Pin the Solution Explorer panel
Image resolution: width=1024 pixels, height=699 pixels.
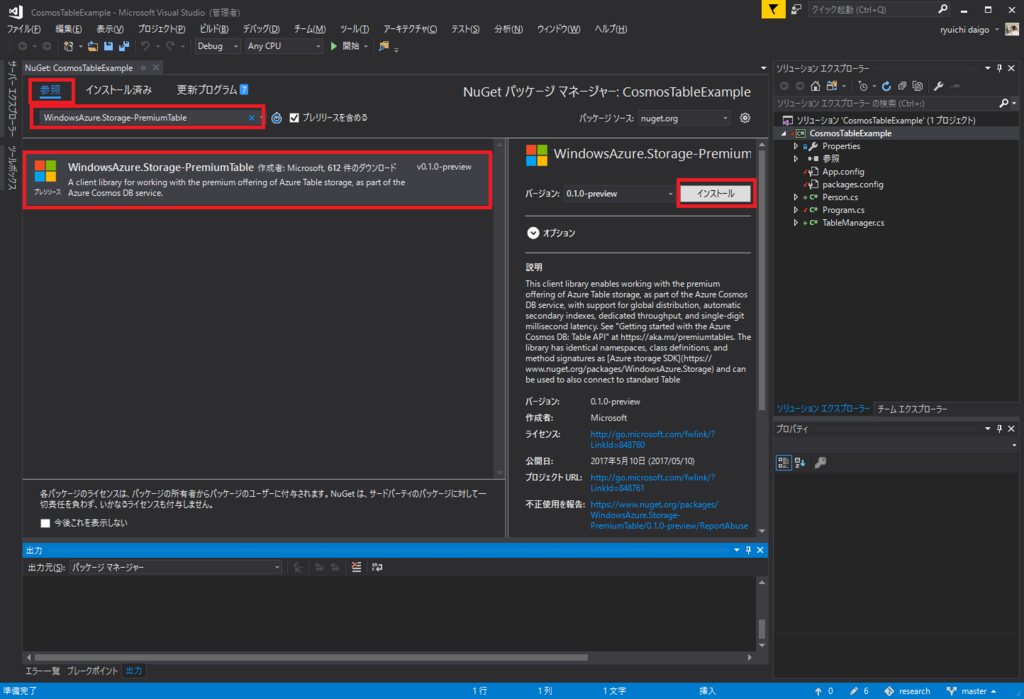pos(999,68)
